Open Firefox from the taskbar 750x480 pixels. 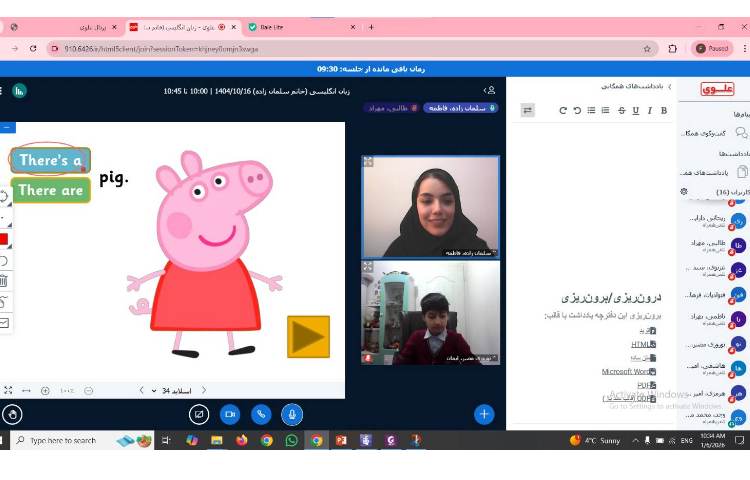[x=242, y=440]
